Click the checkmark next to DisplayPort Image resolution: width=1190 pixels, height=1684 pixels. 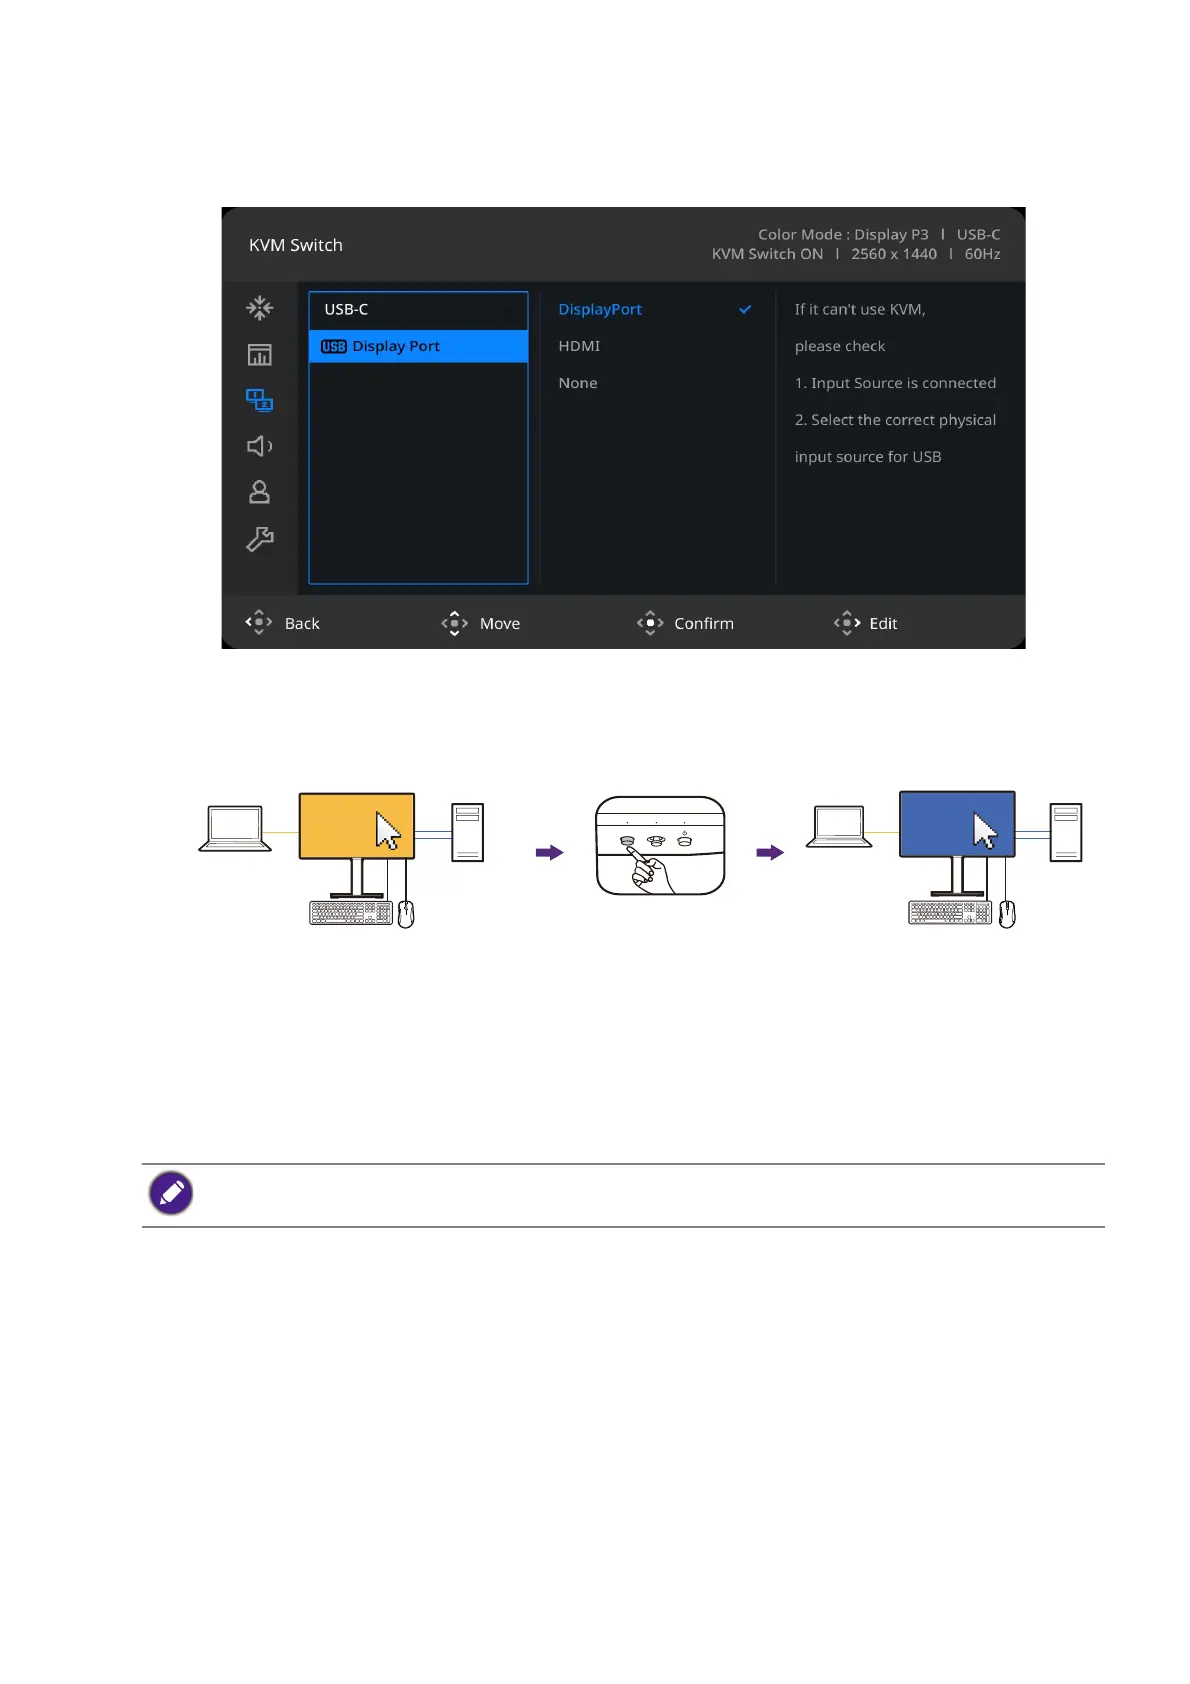(745, 310)
